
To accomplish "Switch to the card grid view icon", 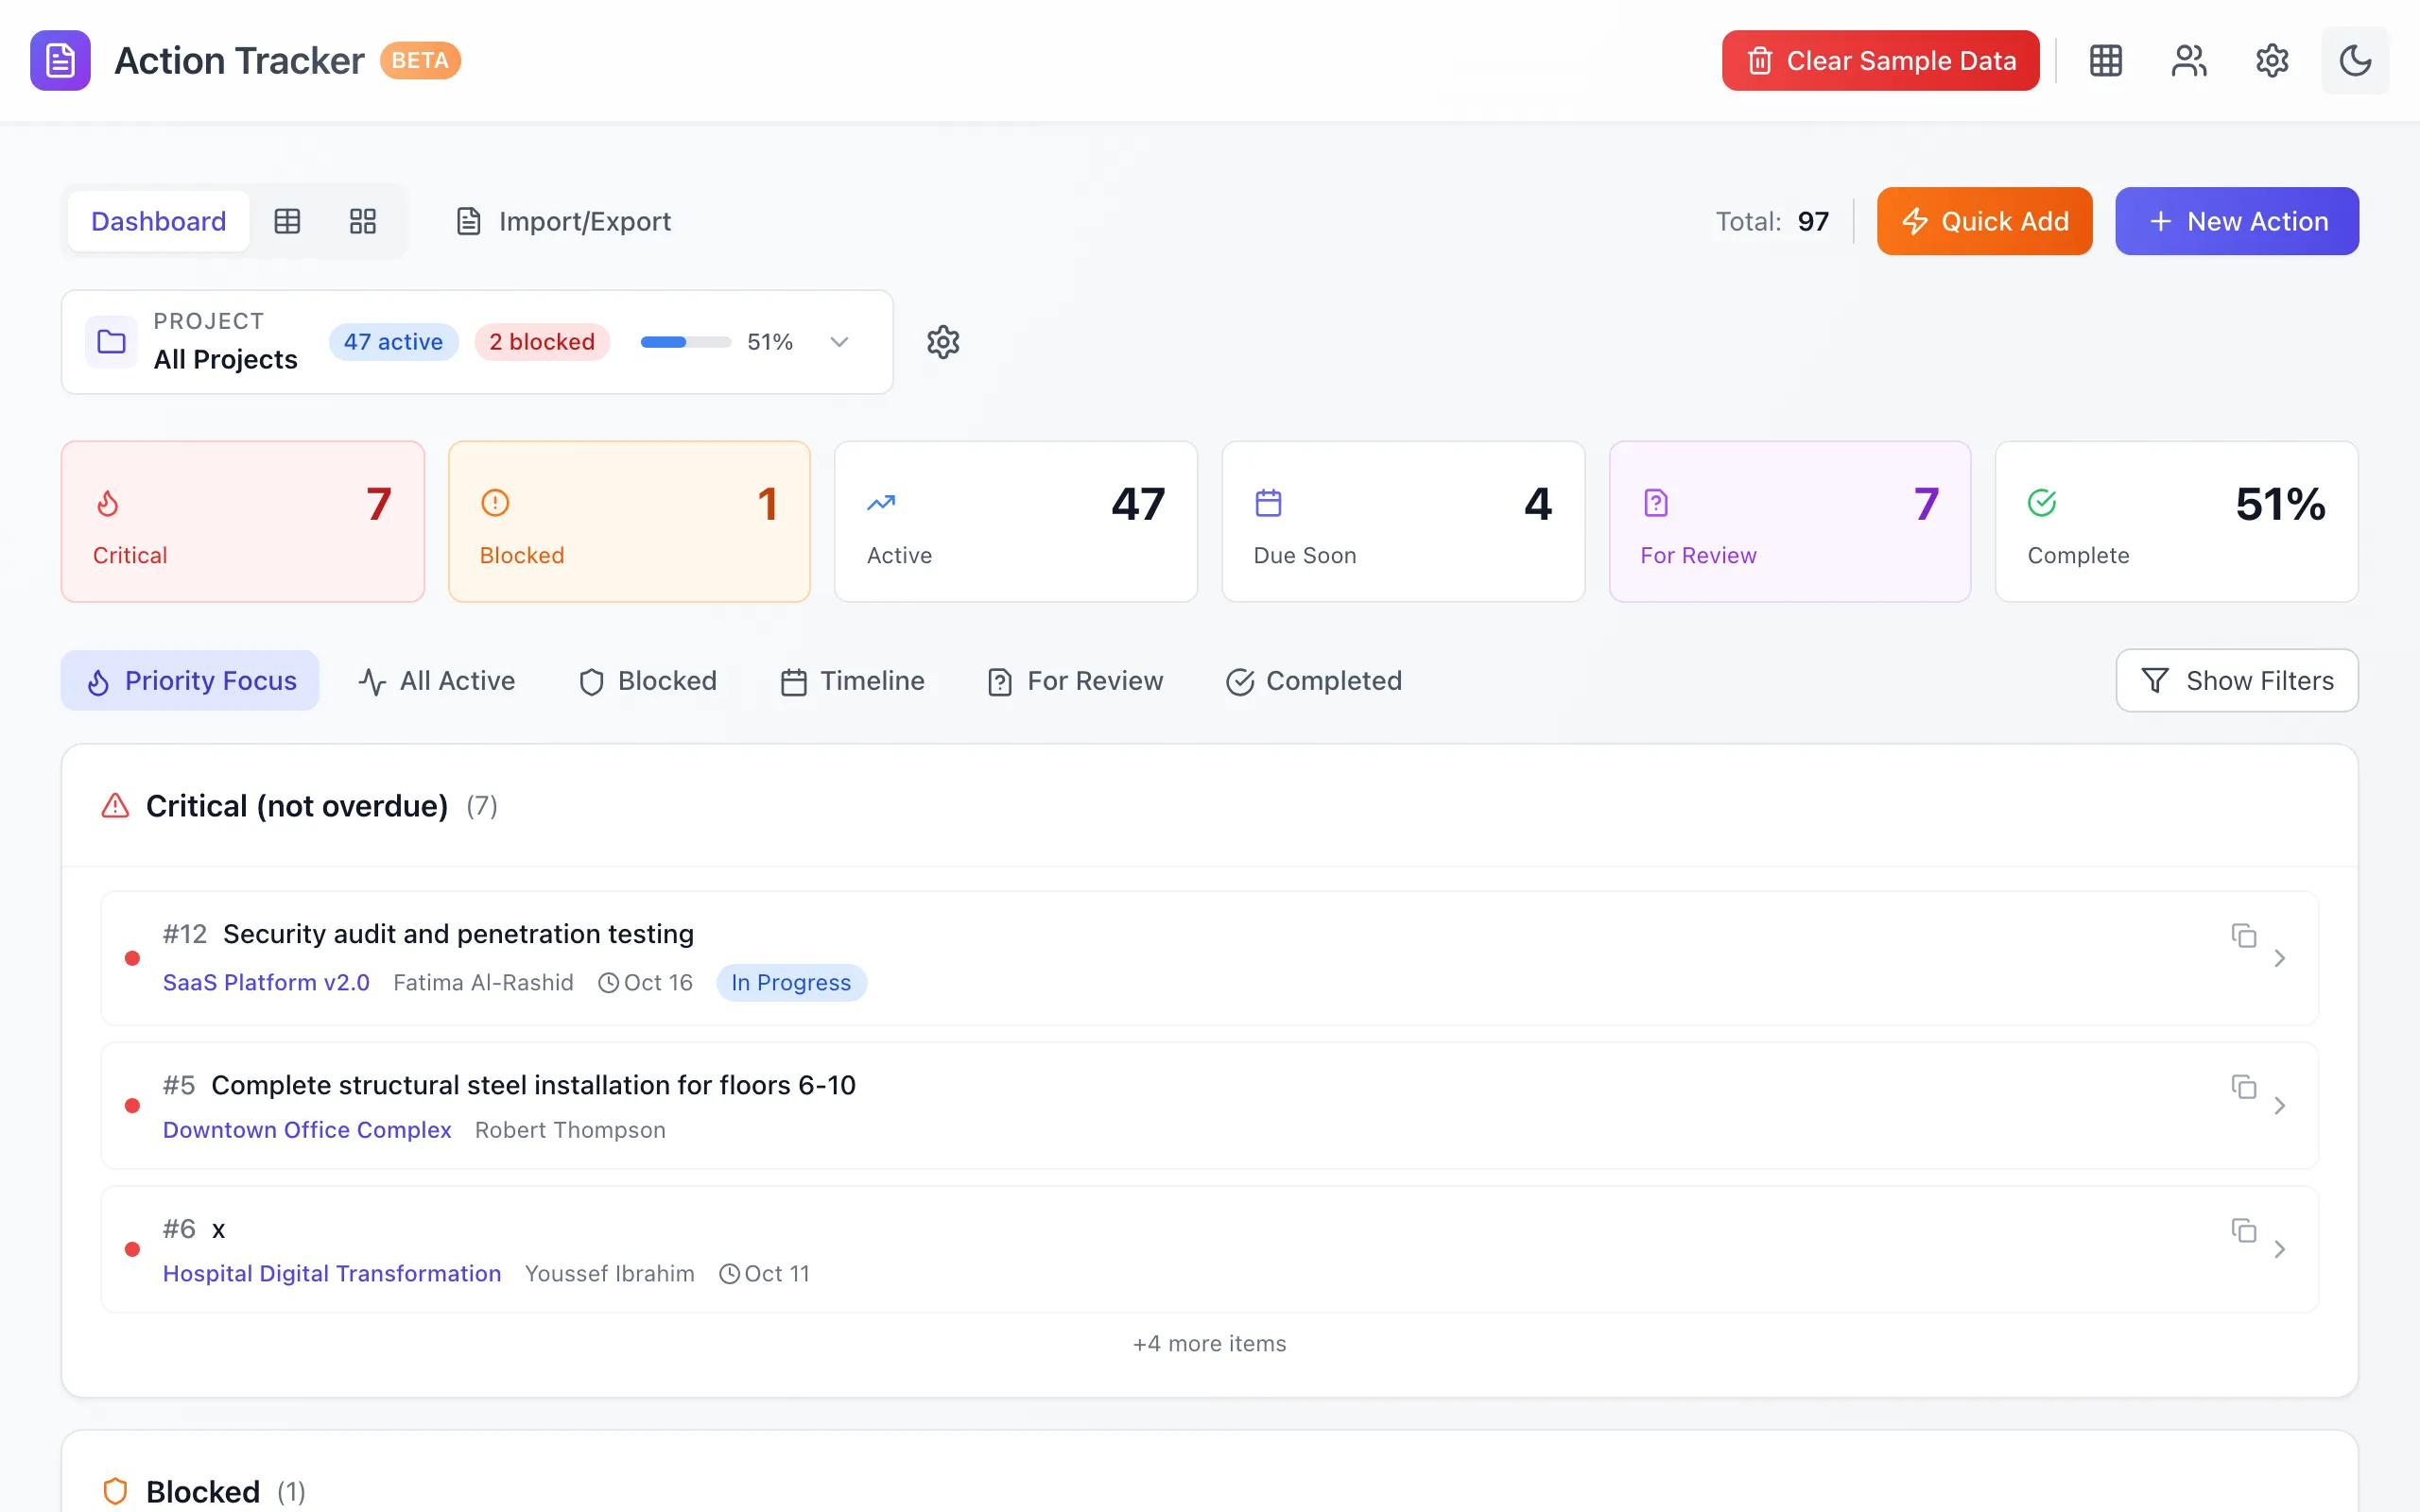I will 363,221.
